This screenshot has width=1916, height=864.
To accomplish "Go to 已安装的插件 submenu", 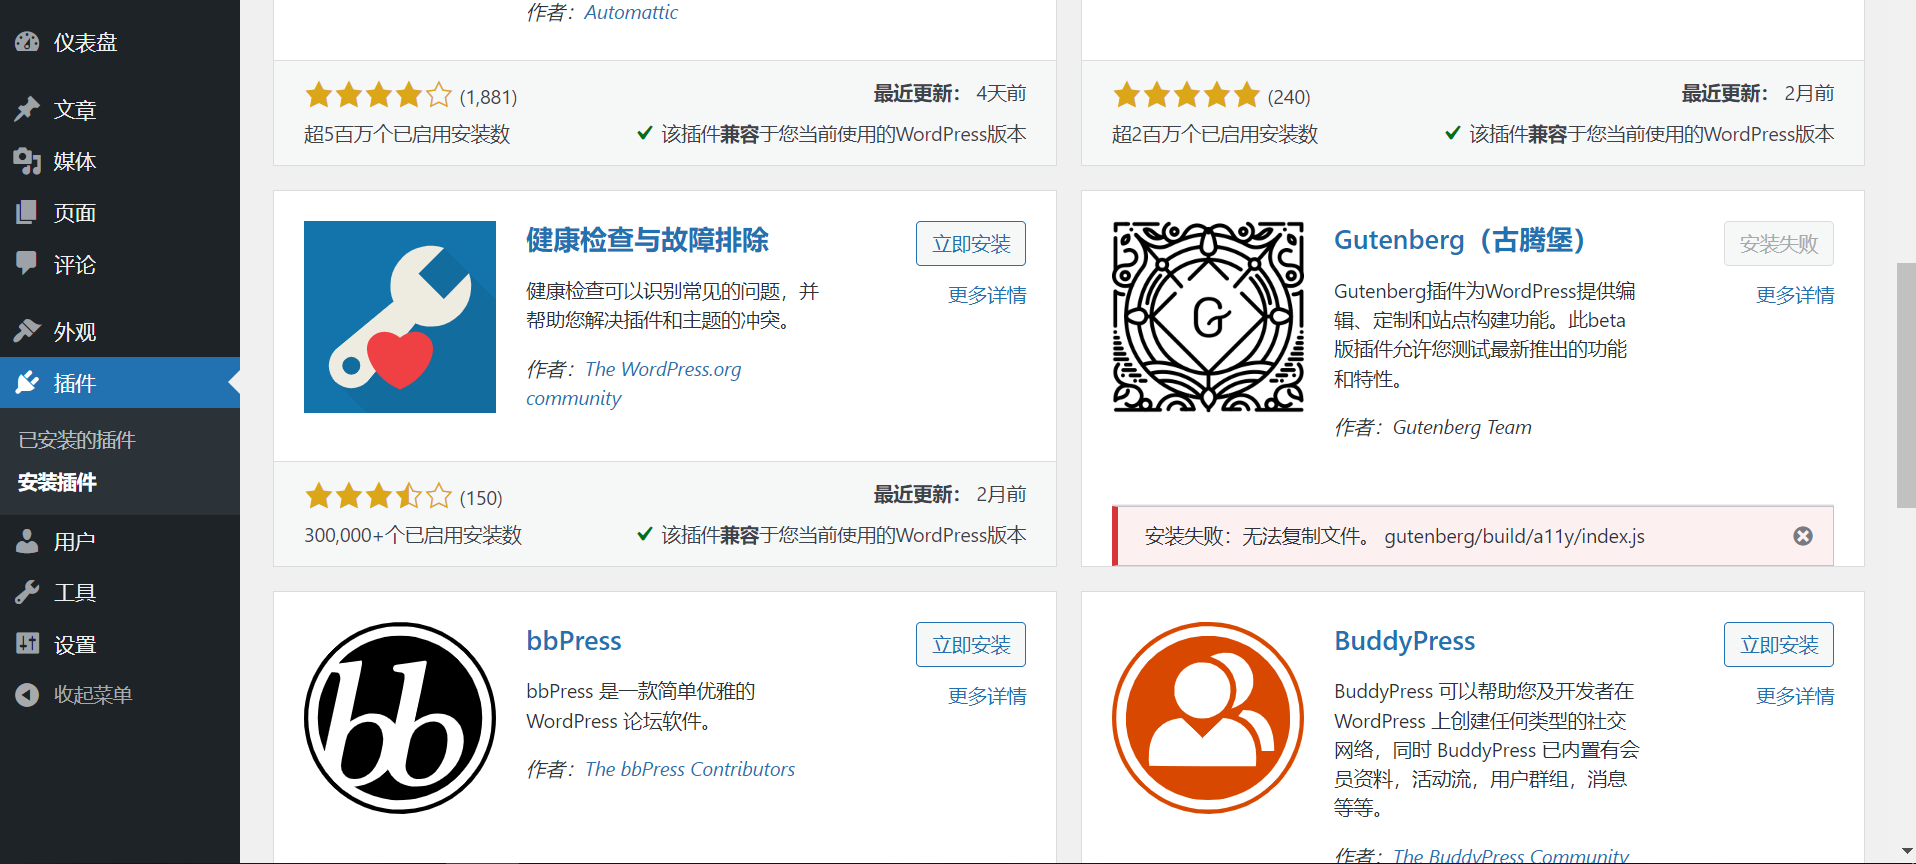I will 77,440.
